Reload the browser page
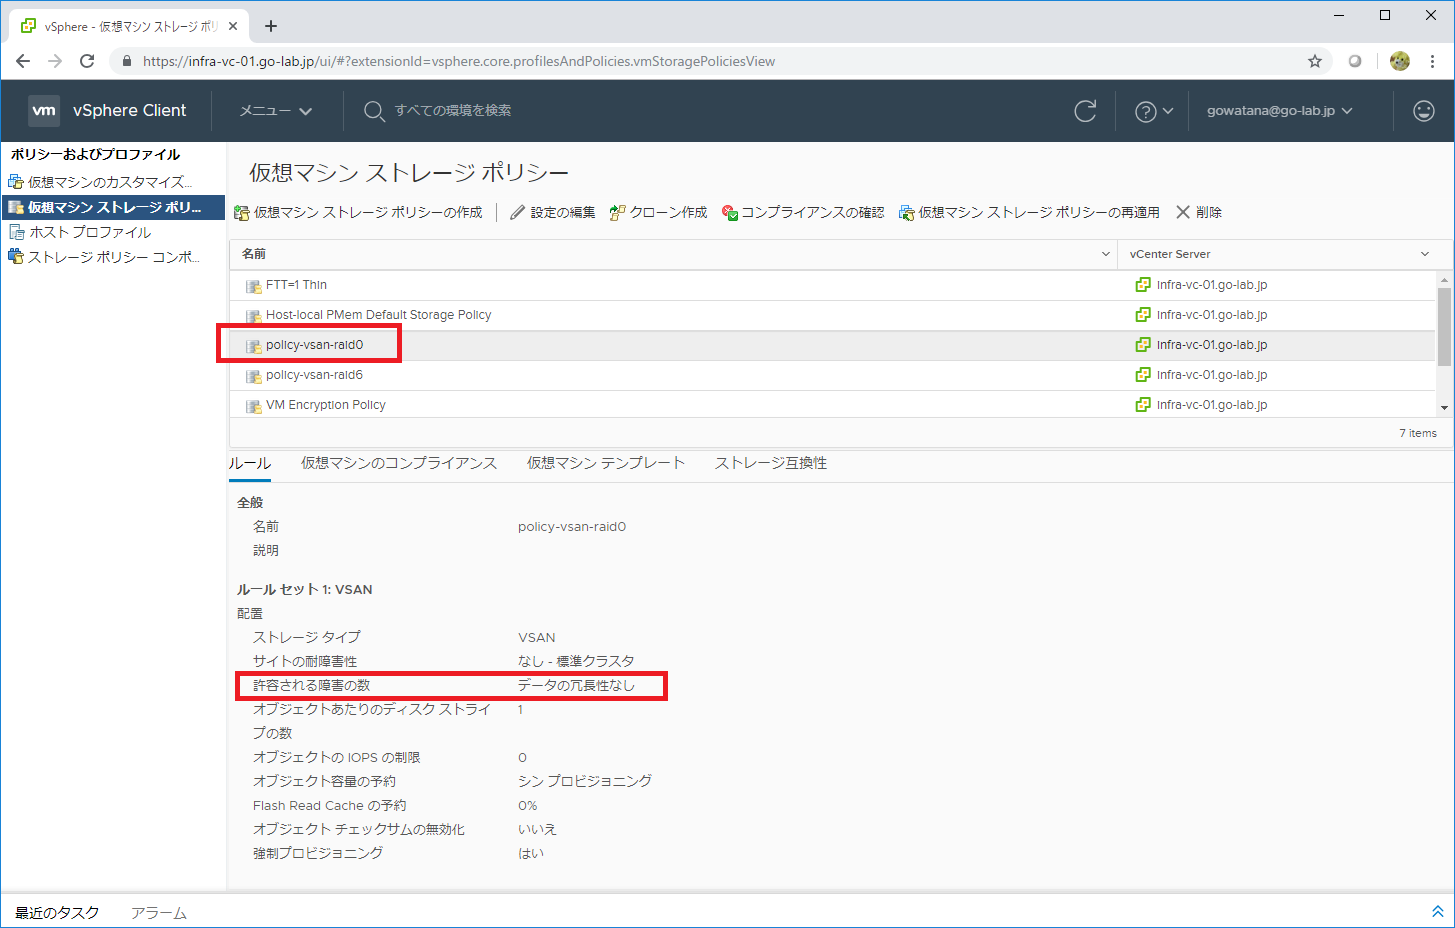Screen dimensions: 1455x928 87,61
